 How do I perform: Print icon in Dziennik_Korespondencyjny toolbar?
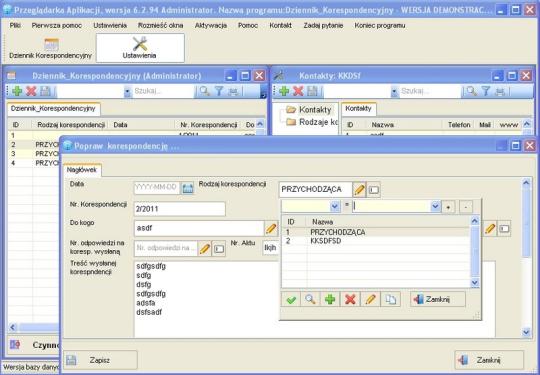233,91
